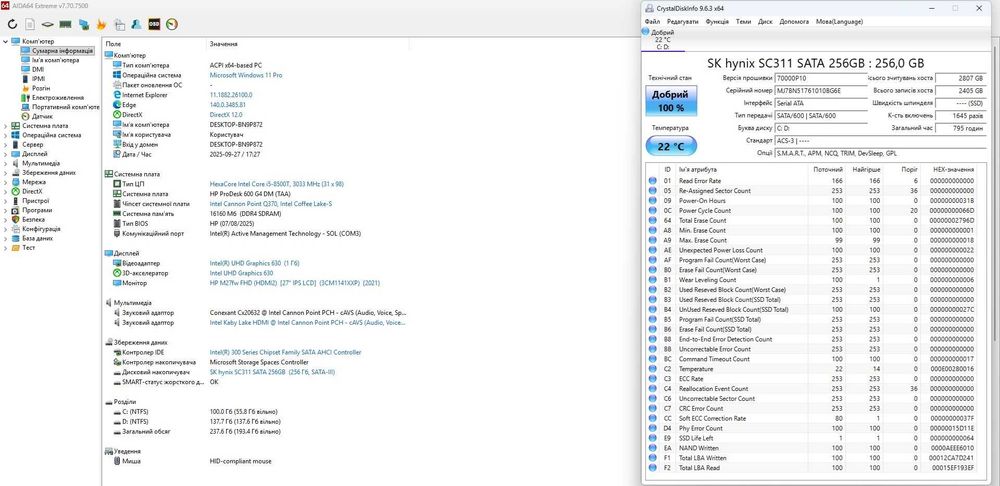
Task: Select Електроживлення in the left tree
Action: 57,98
